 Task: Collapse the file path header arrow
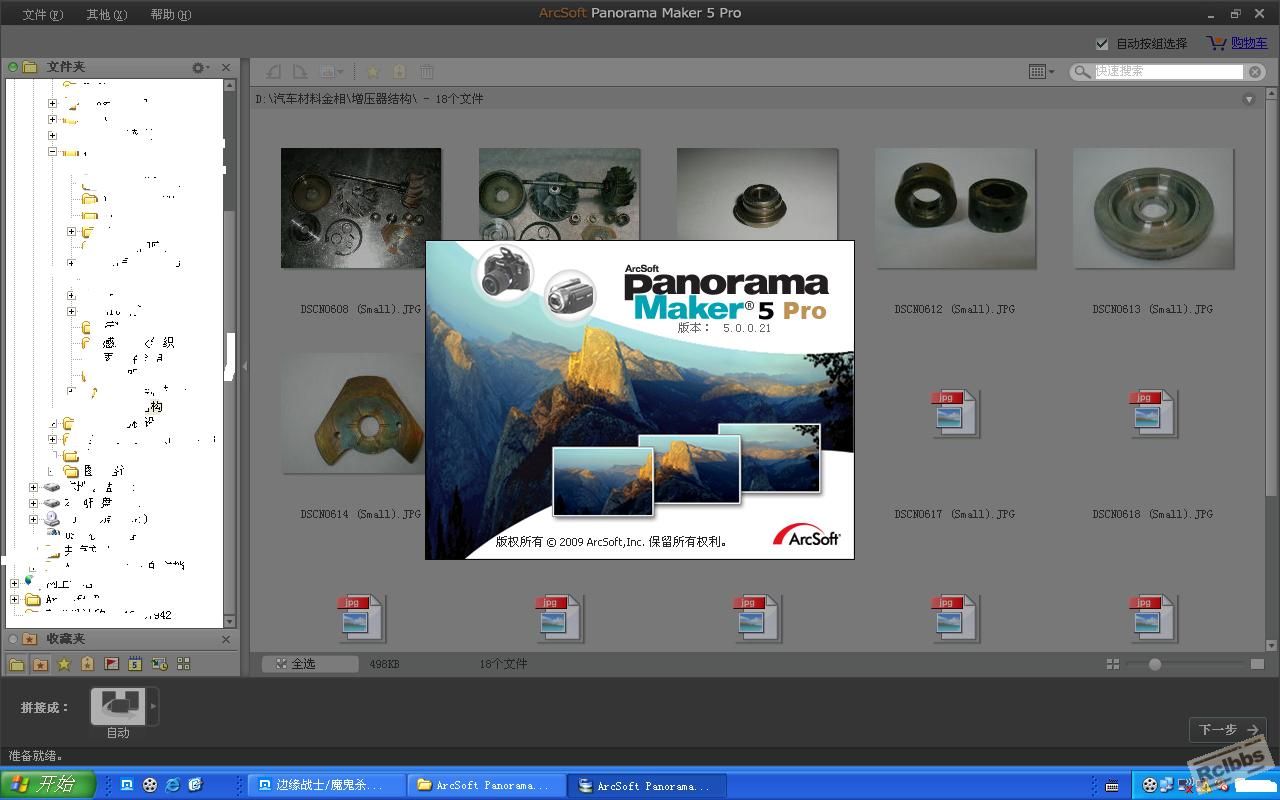[1249, 99]
